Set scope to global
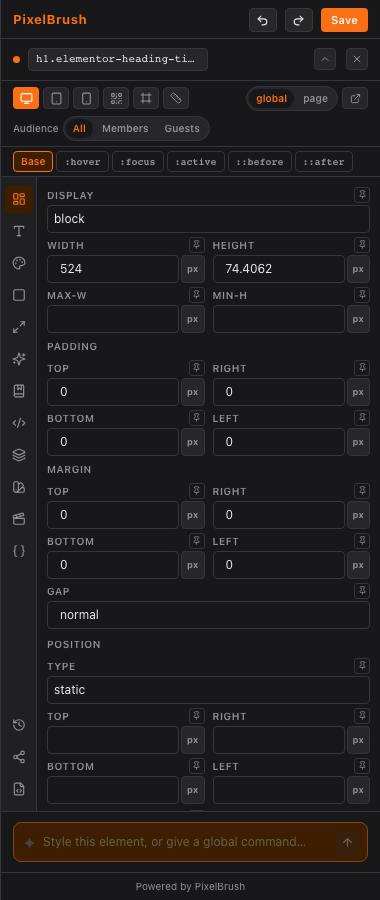The height and width of the screenshot is (900, 380). pyautogui.click(x=272, y=98)
